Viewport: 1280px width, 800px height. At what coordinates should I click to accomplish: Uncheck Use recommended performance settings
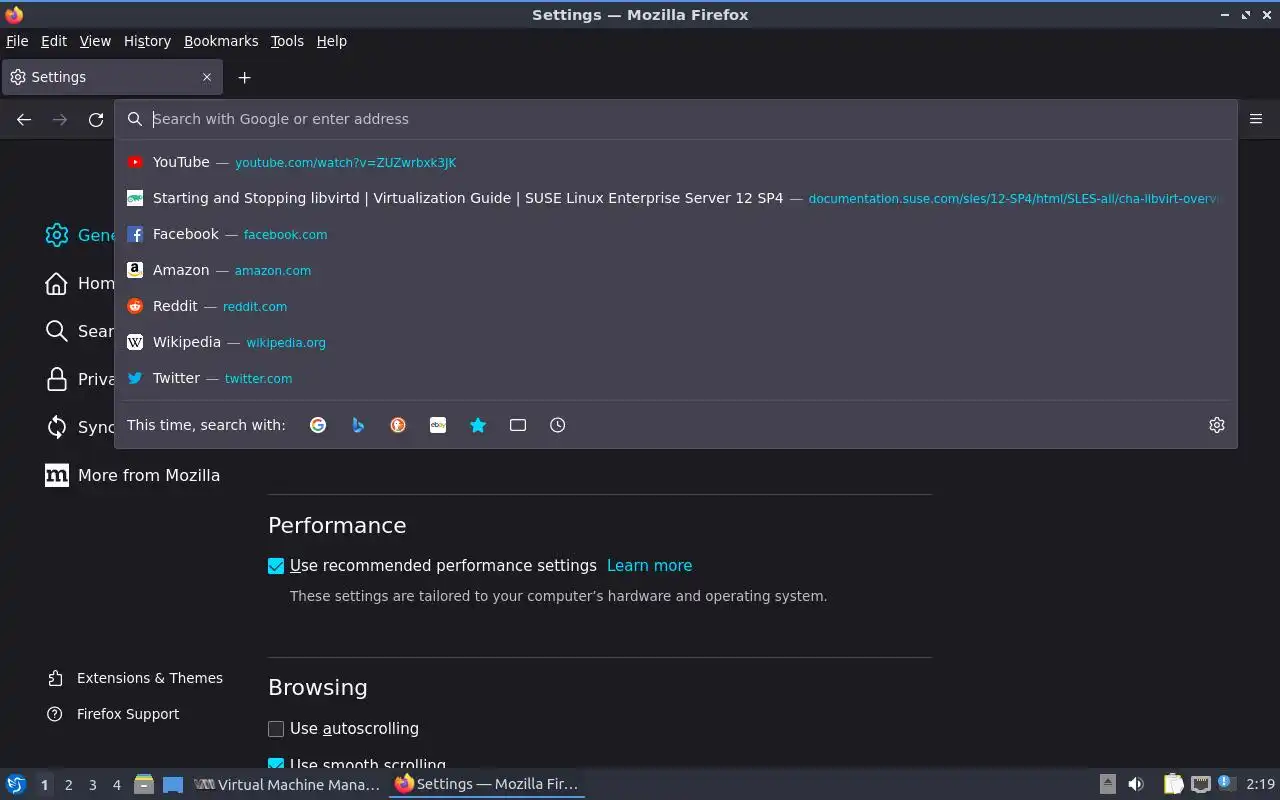coord(276,566)
